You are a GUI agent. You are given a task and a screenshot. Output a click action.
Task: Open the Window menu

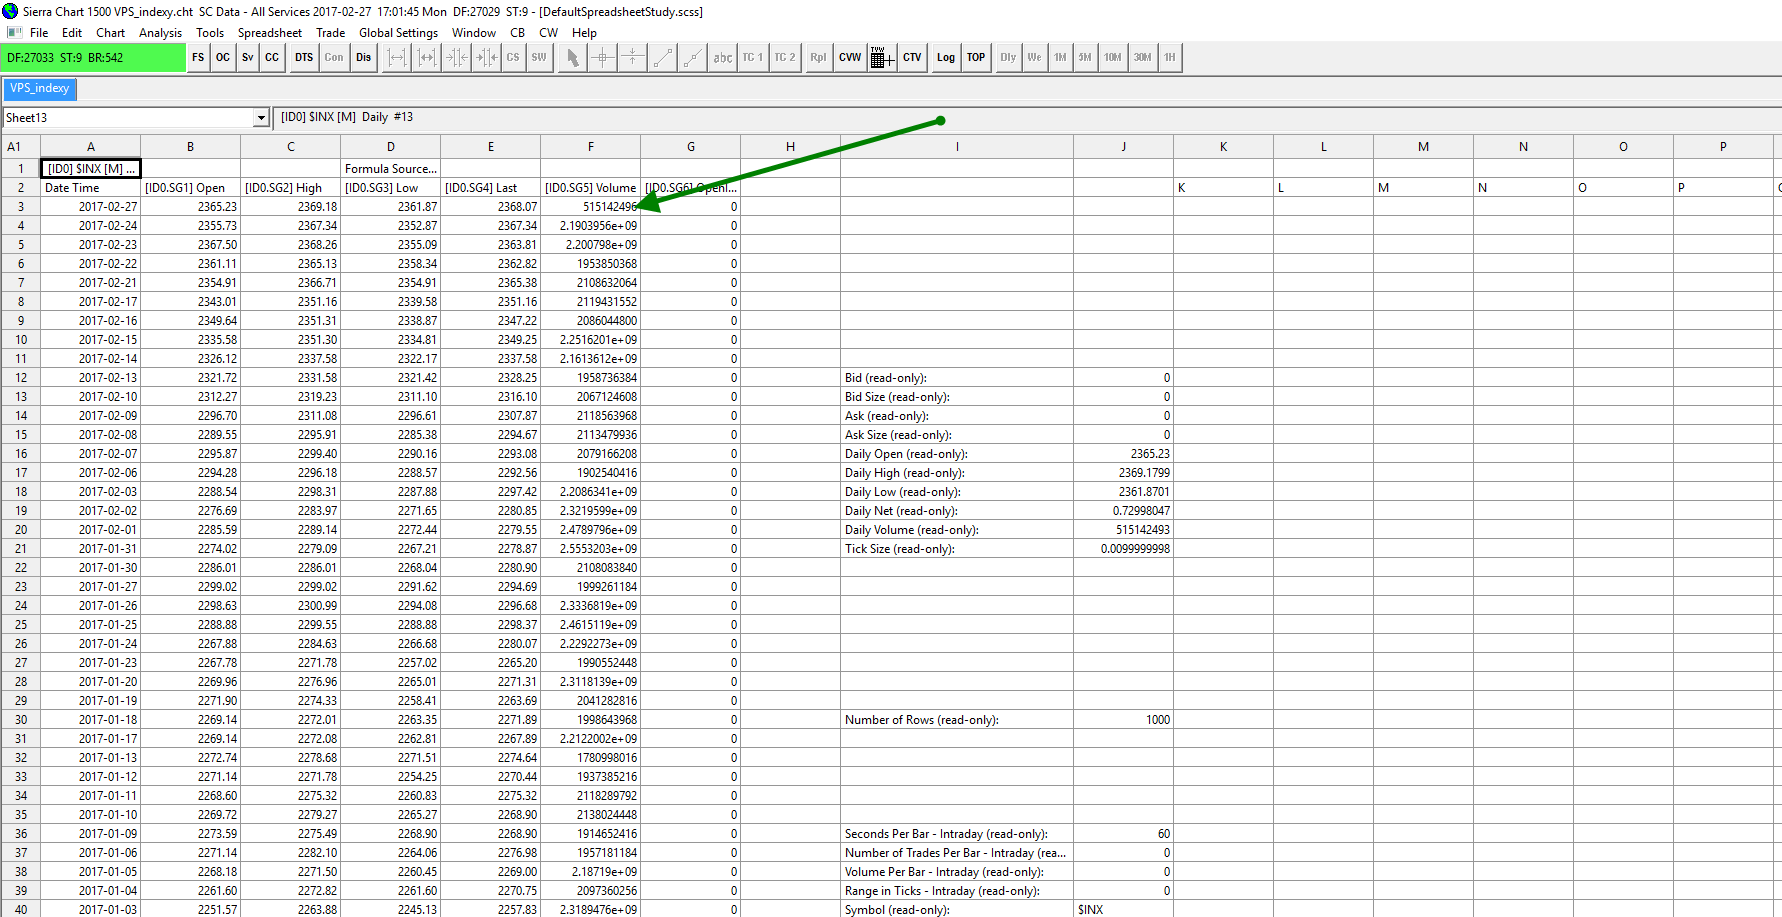click(474, 33)
